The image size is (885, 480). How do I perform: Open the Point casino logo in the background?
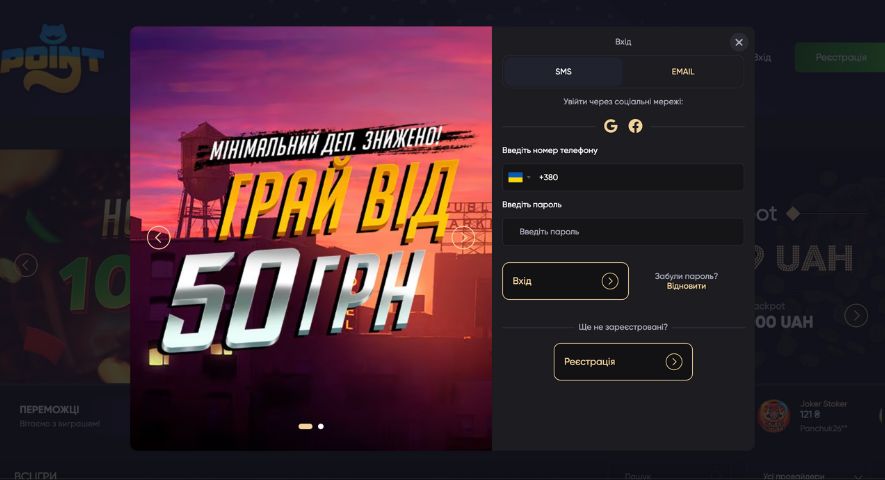52,58
